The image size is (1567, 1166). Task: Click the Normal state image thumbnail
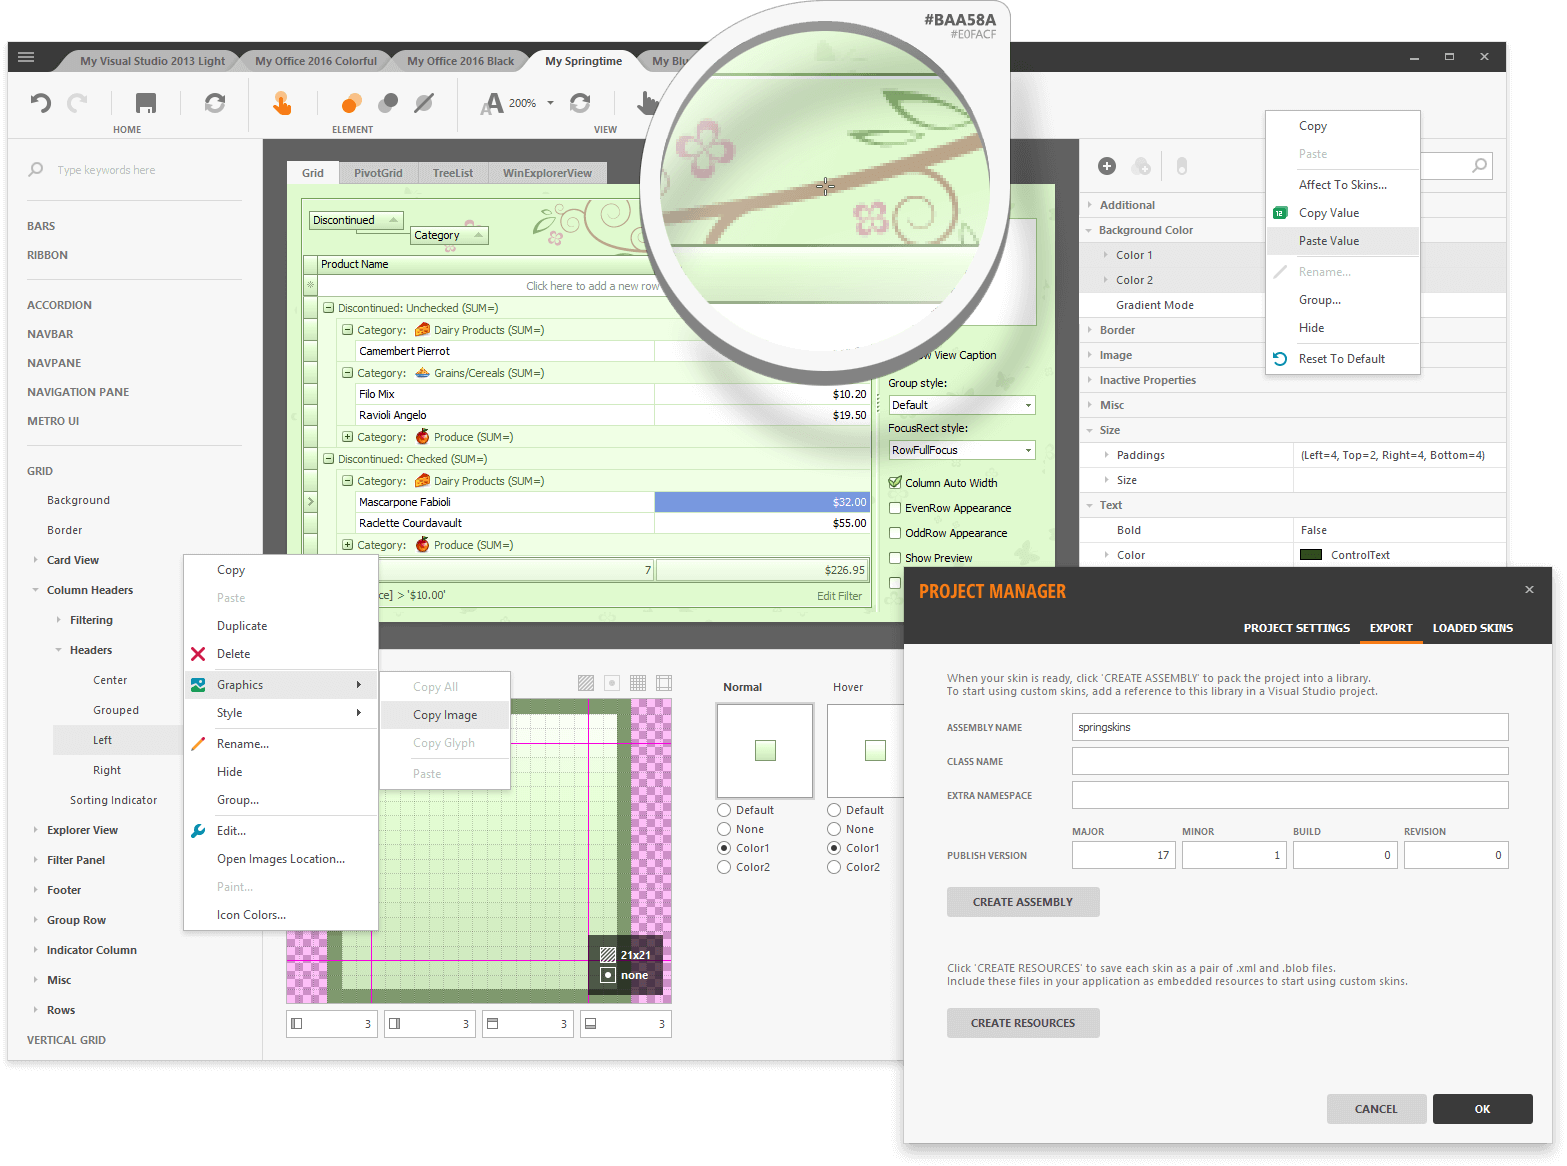tap(765, 750)
